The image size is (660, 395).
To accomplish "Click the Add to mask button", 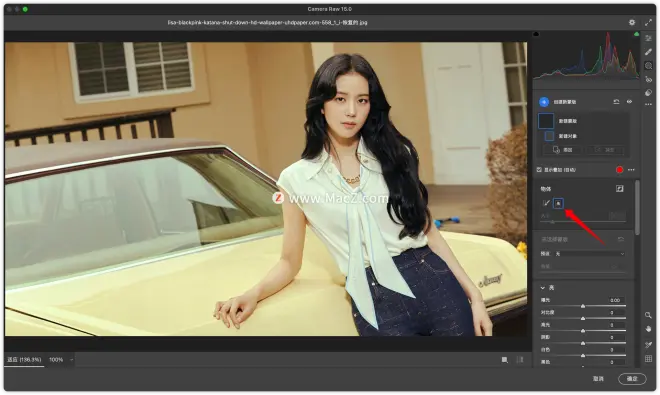I will point(562,150).
